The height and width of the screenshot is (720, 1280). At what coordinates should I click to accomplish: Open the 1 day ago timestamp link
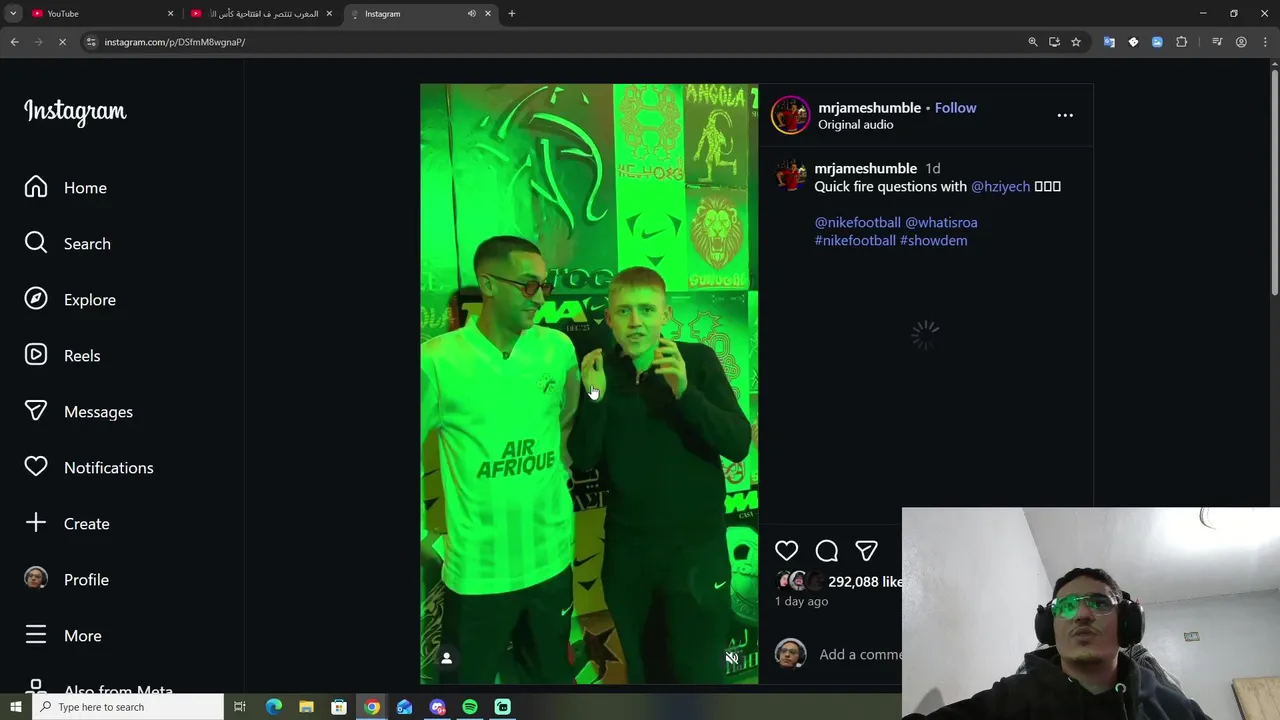click(x=801, y=602)
